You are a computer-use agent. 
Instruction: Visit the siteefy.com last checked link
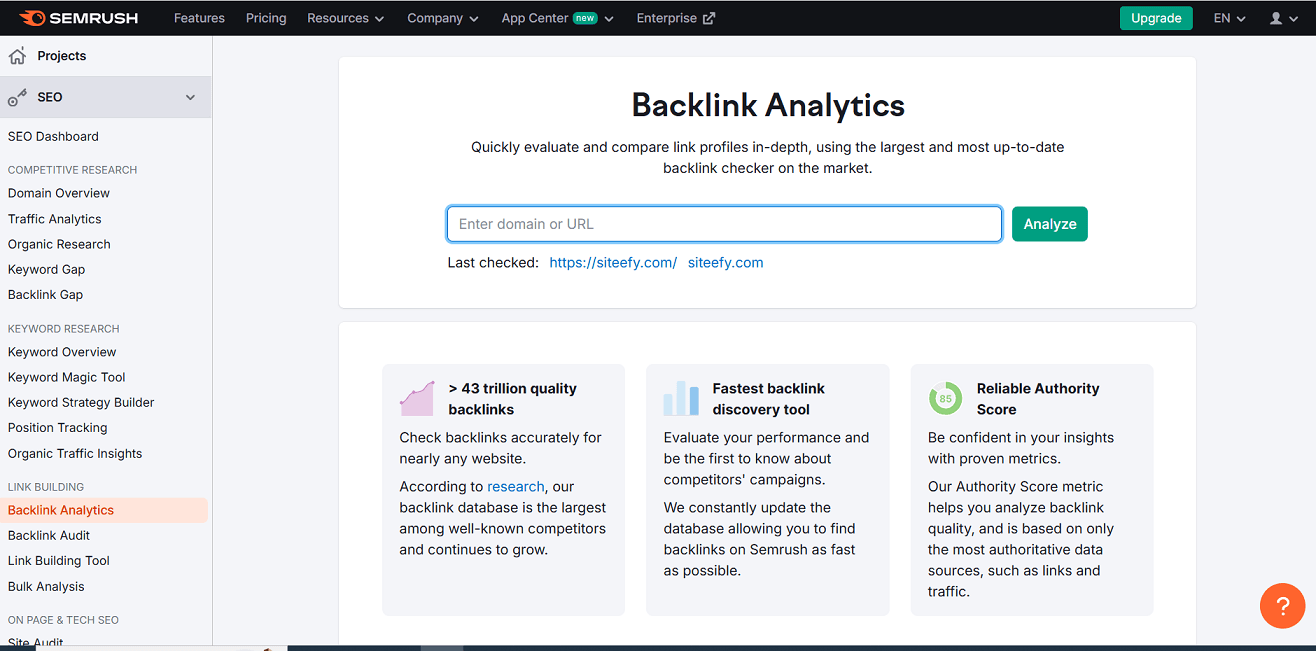point(725,262)
